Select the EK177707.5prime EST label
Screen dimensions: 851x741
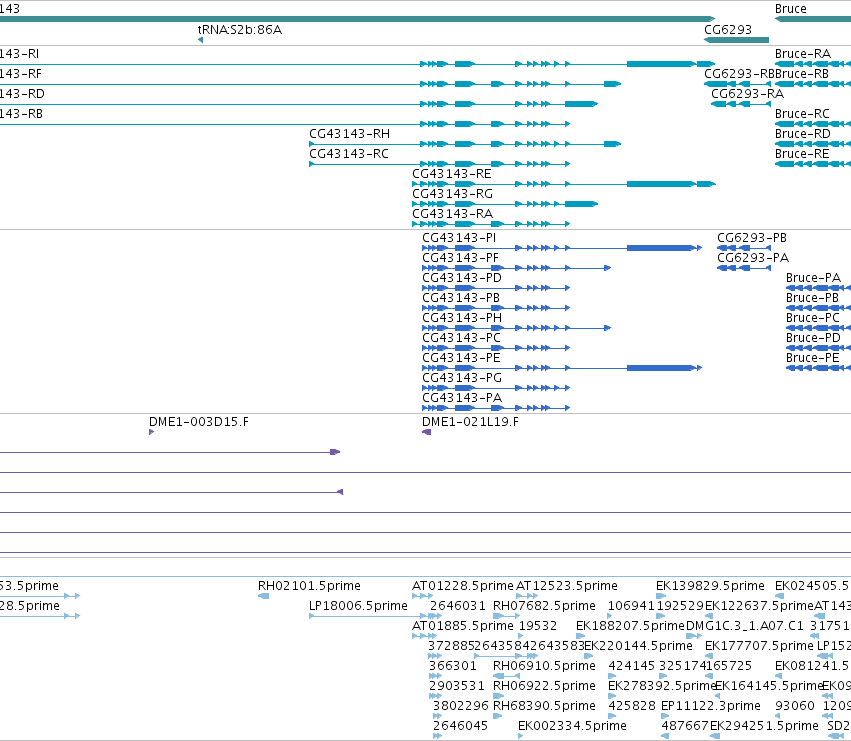[759, 646]
